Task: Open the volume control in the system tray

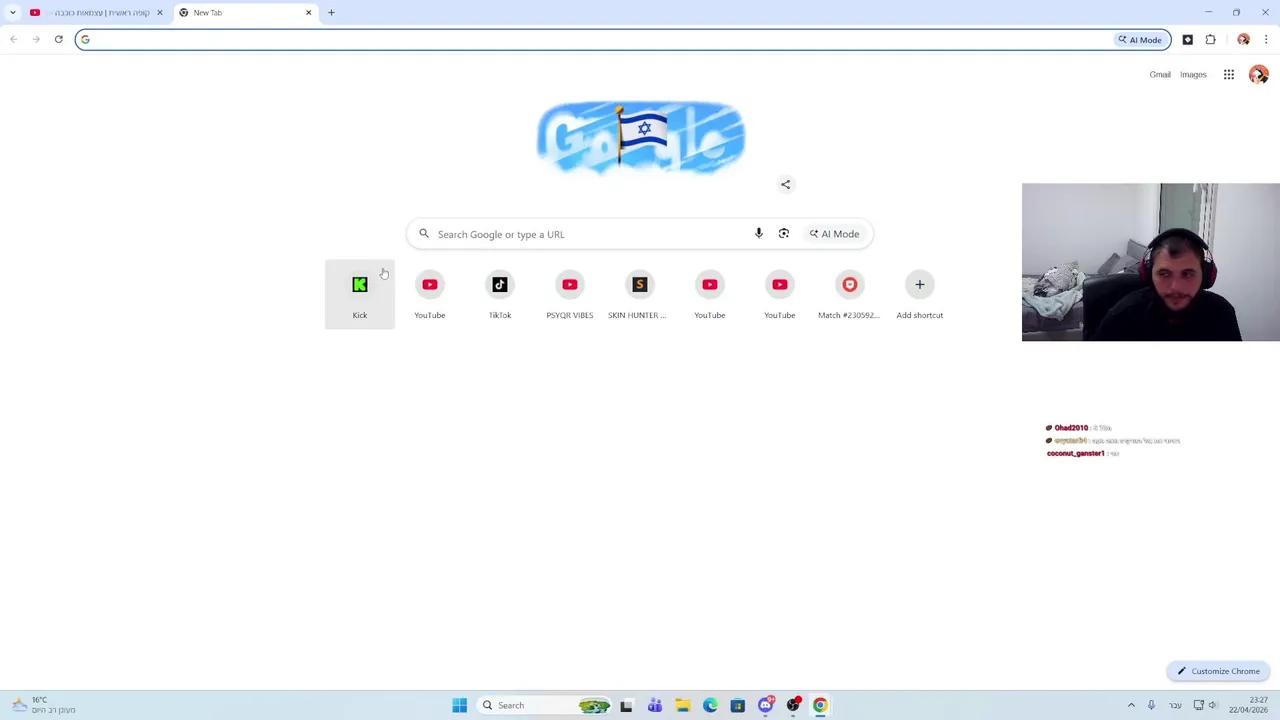Action: pyautogui.click(x=1213, y=705)
